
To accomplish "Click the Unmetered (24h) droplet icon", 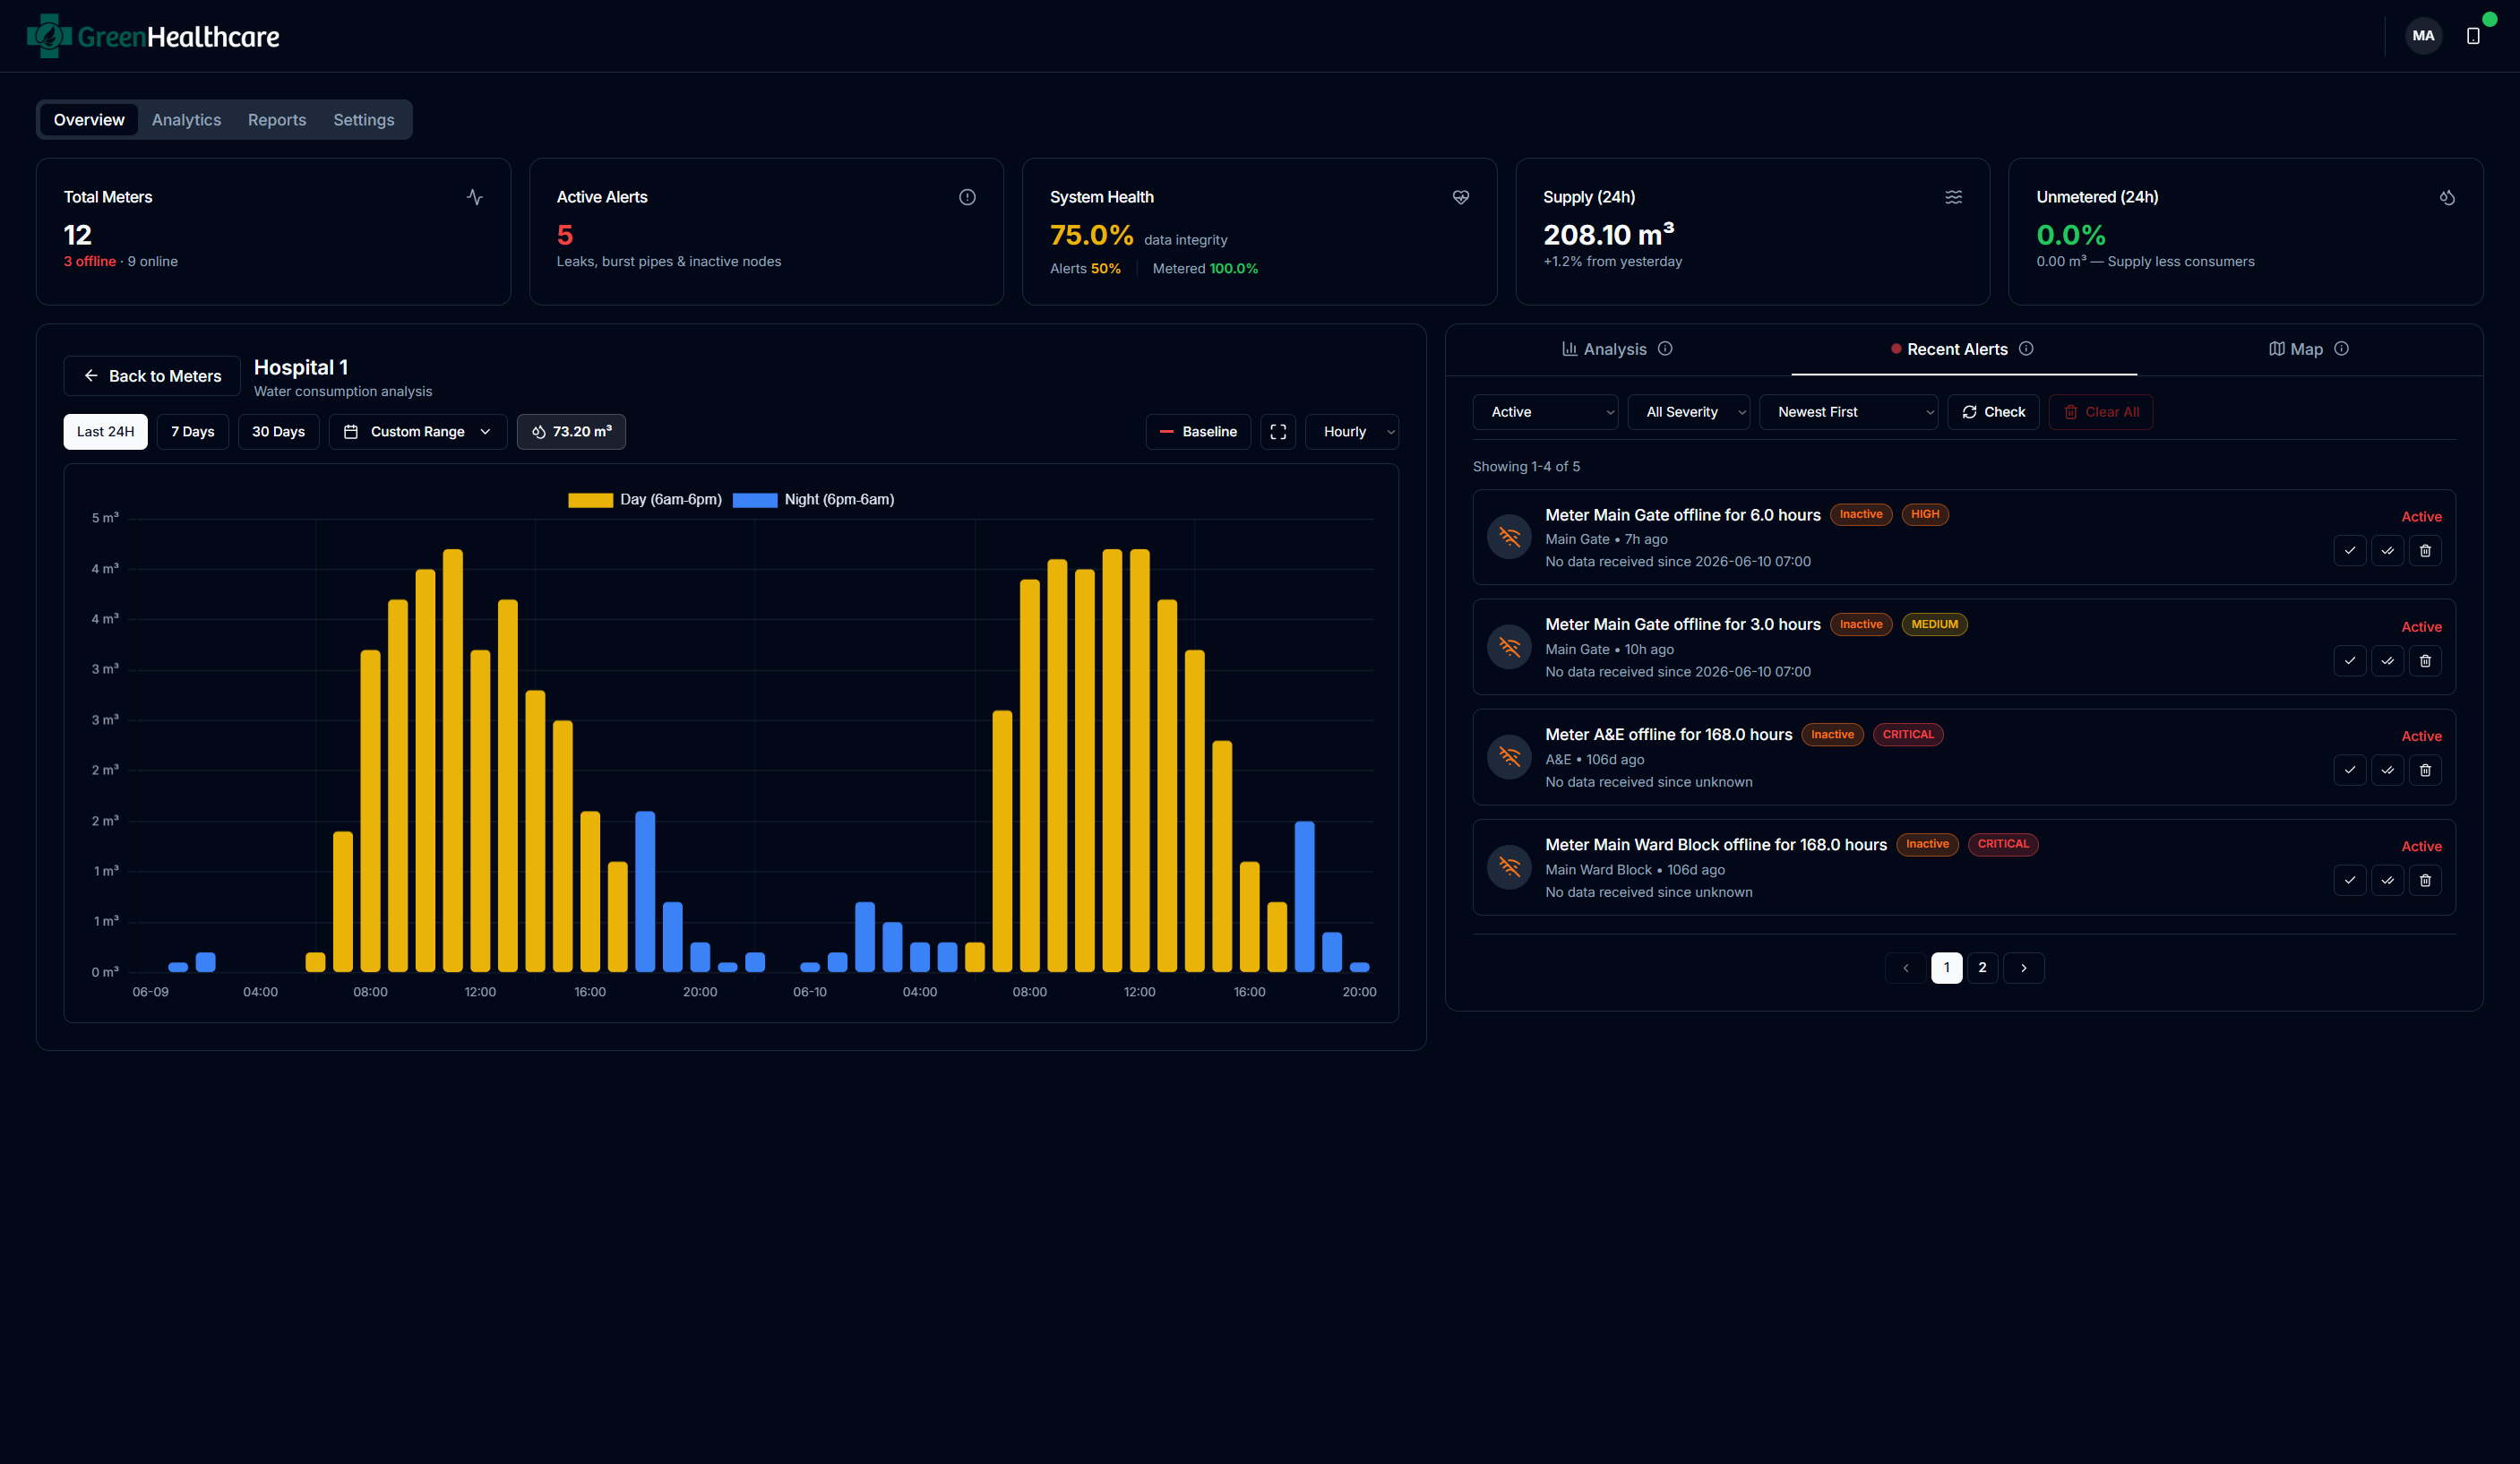I will 2447,197.
